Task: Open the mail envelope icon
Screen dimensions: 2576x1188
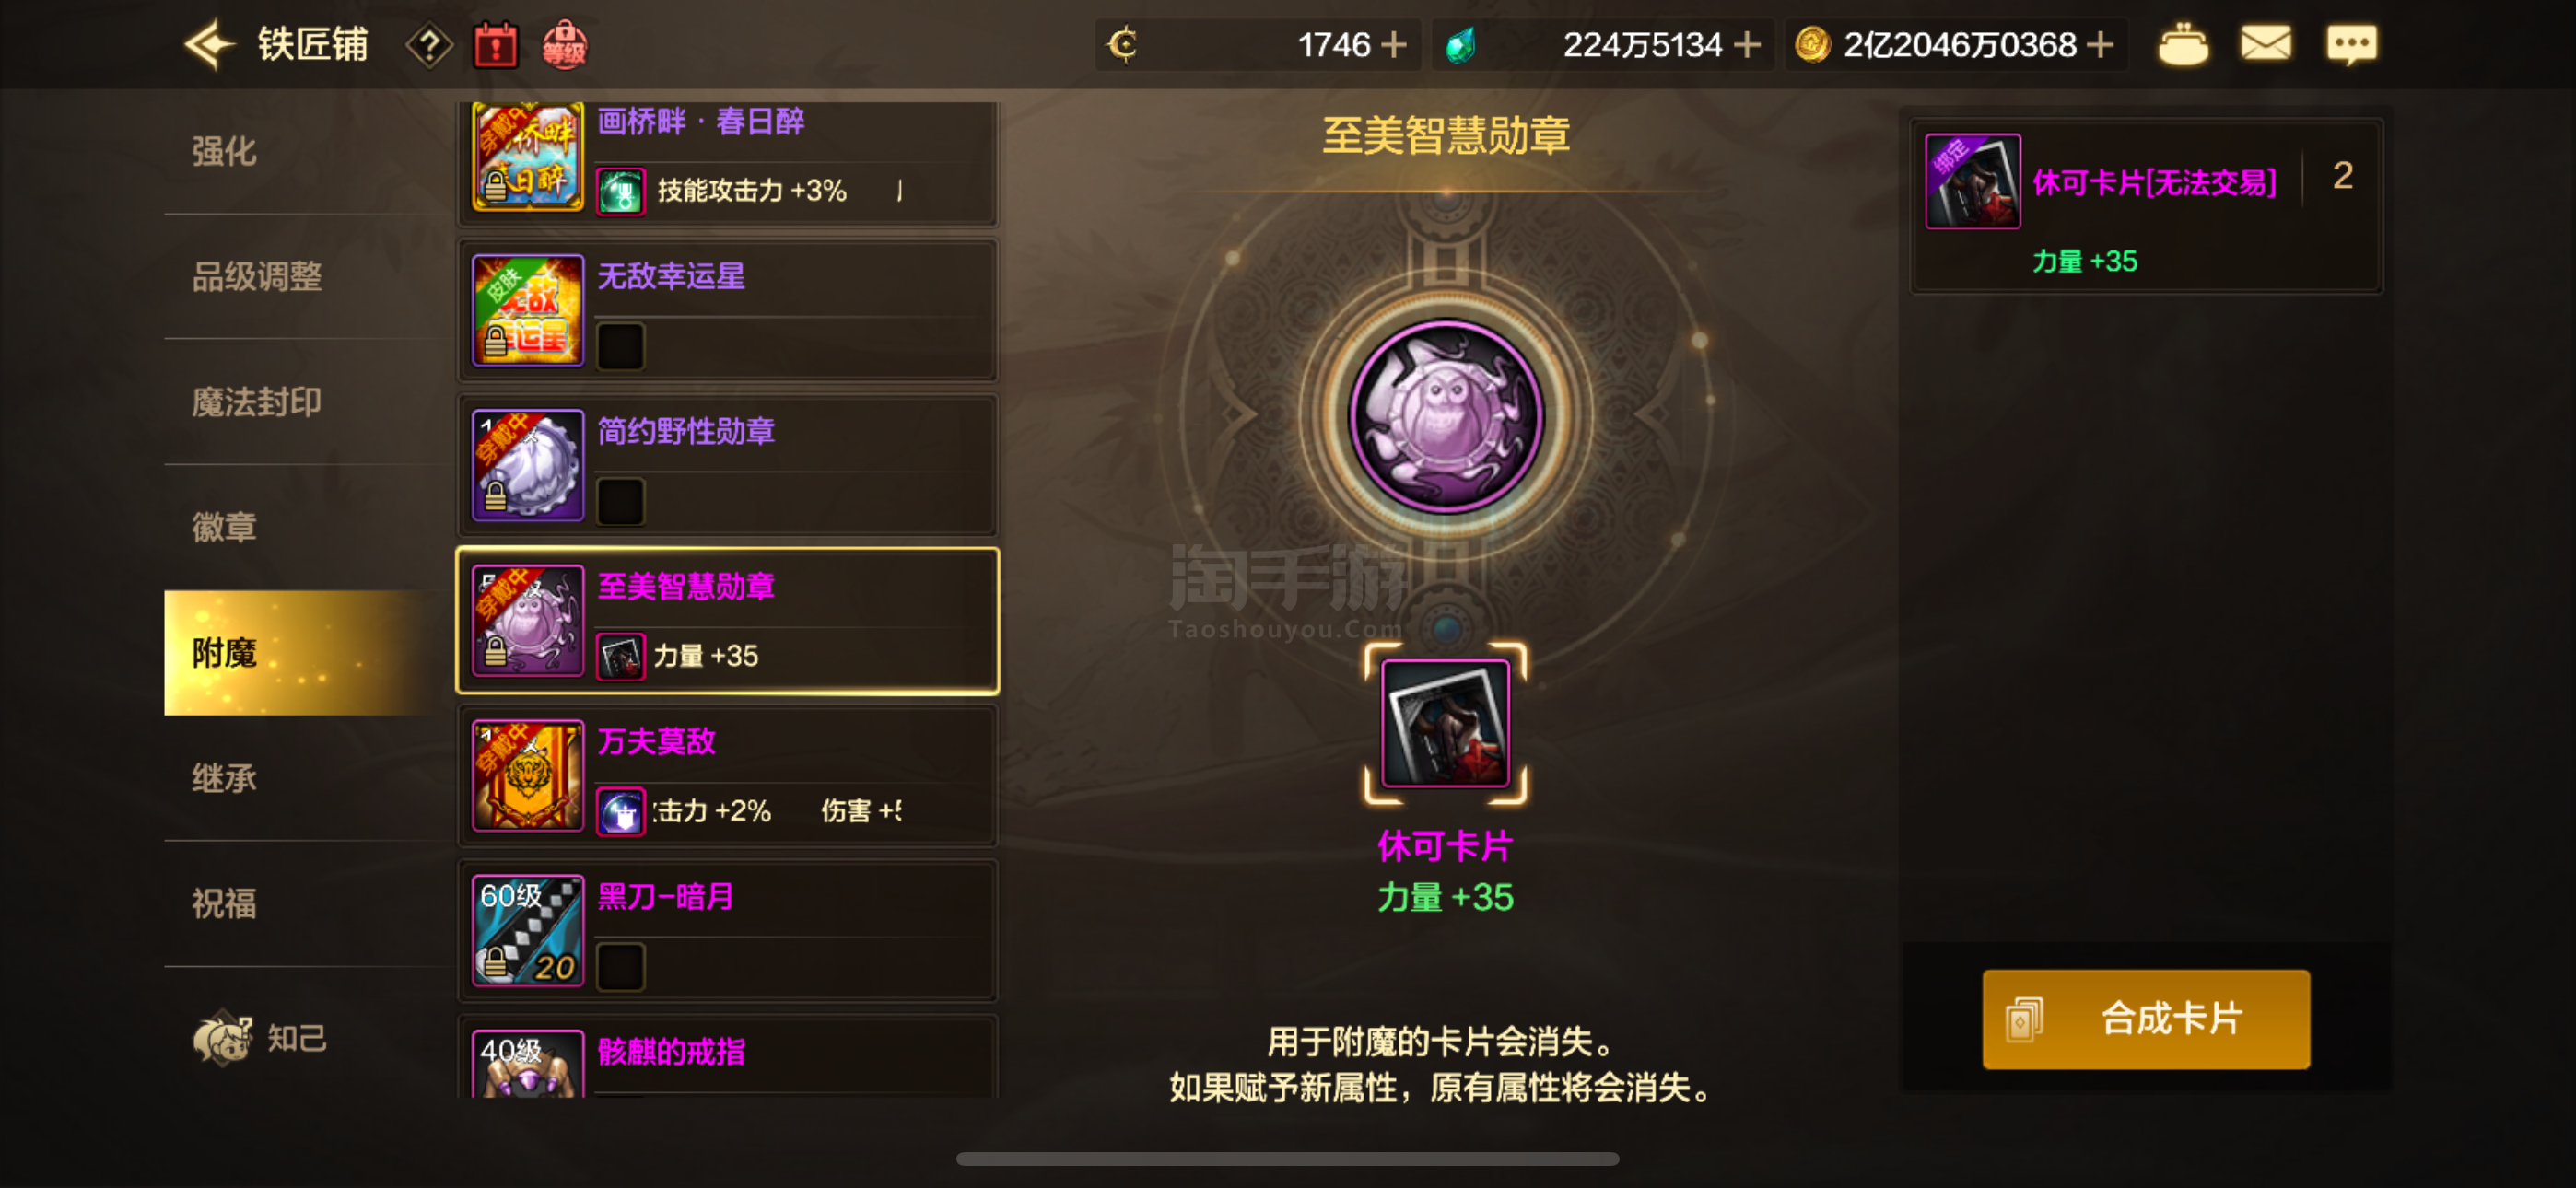Action: 2265,44
